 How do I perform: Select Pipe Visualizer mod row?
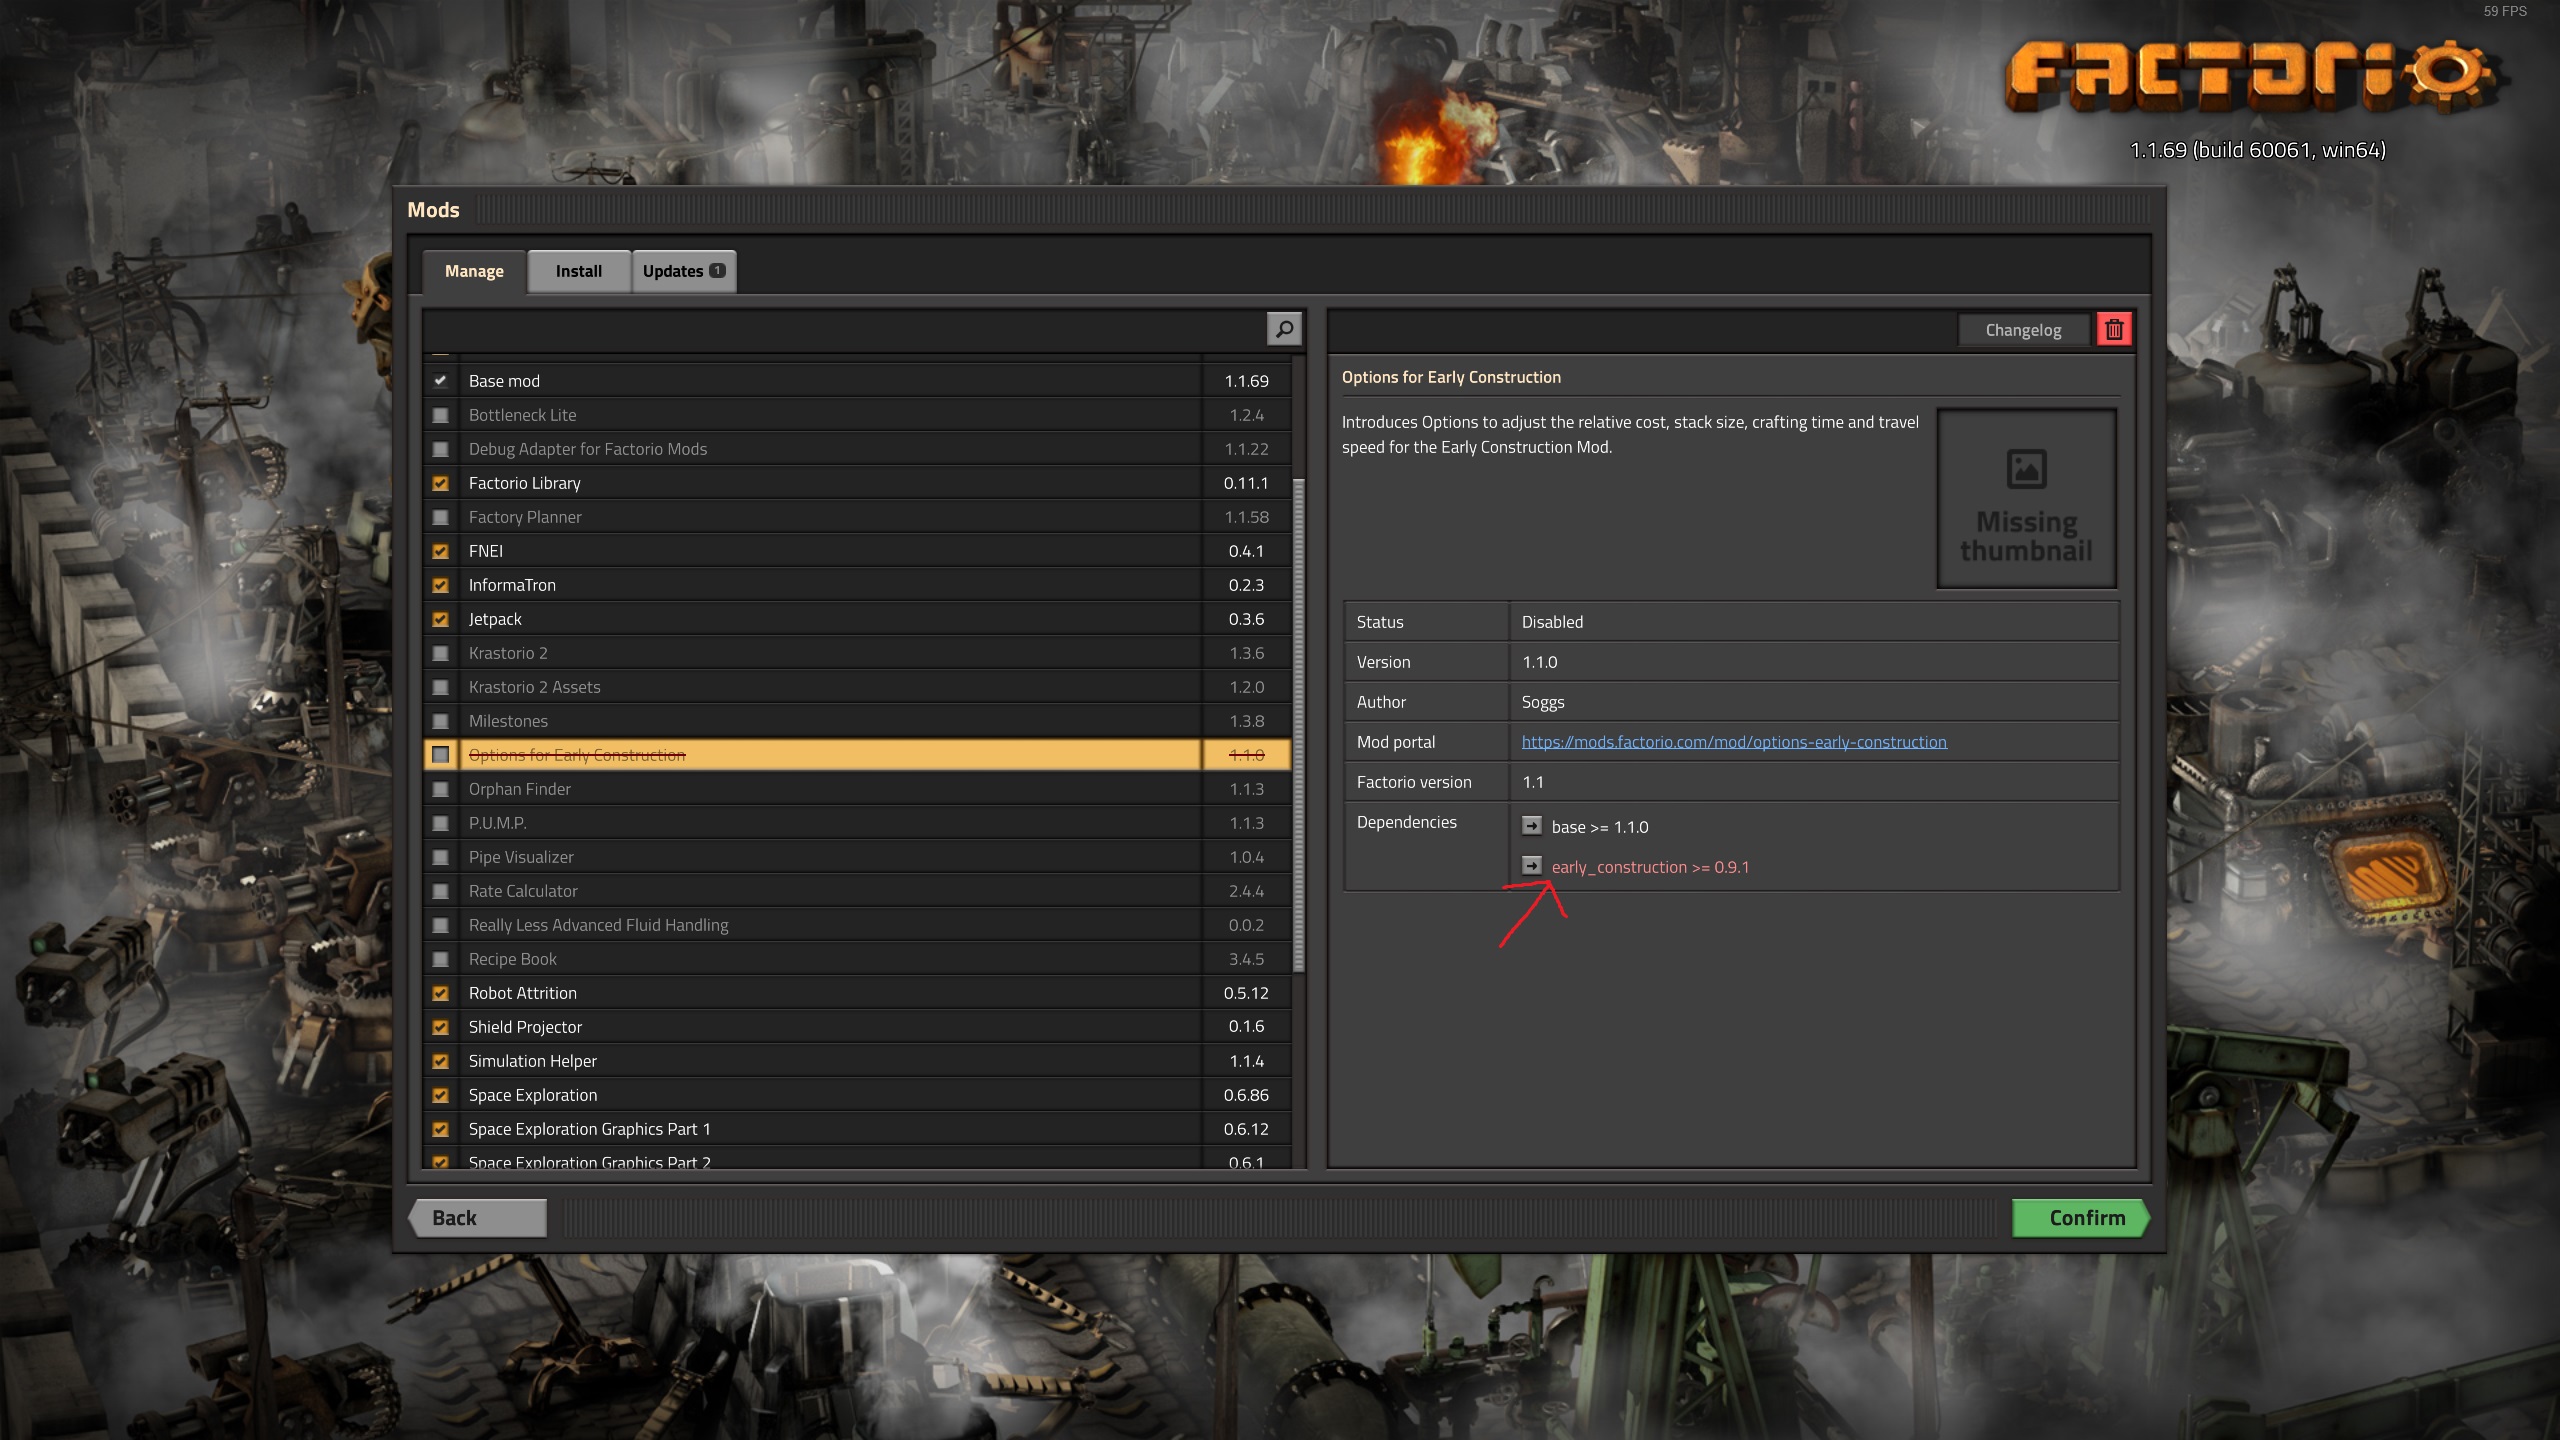(856, 857)
